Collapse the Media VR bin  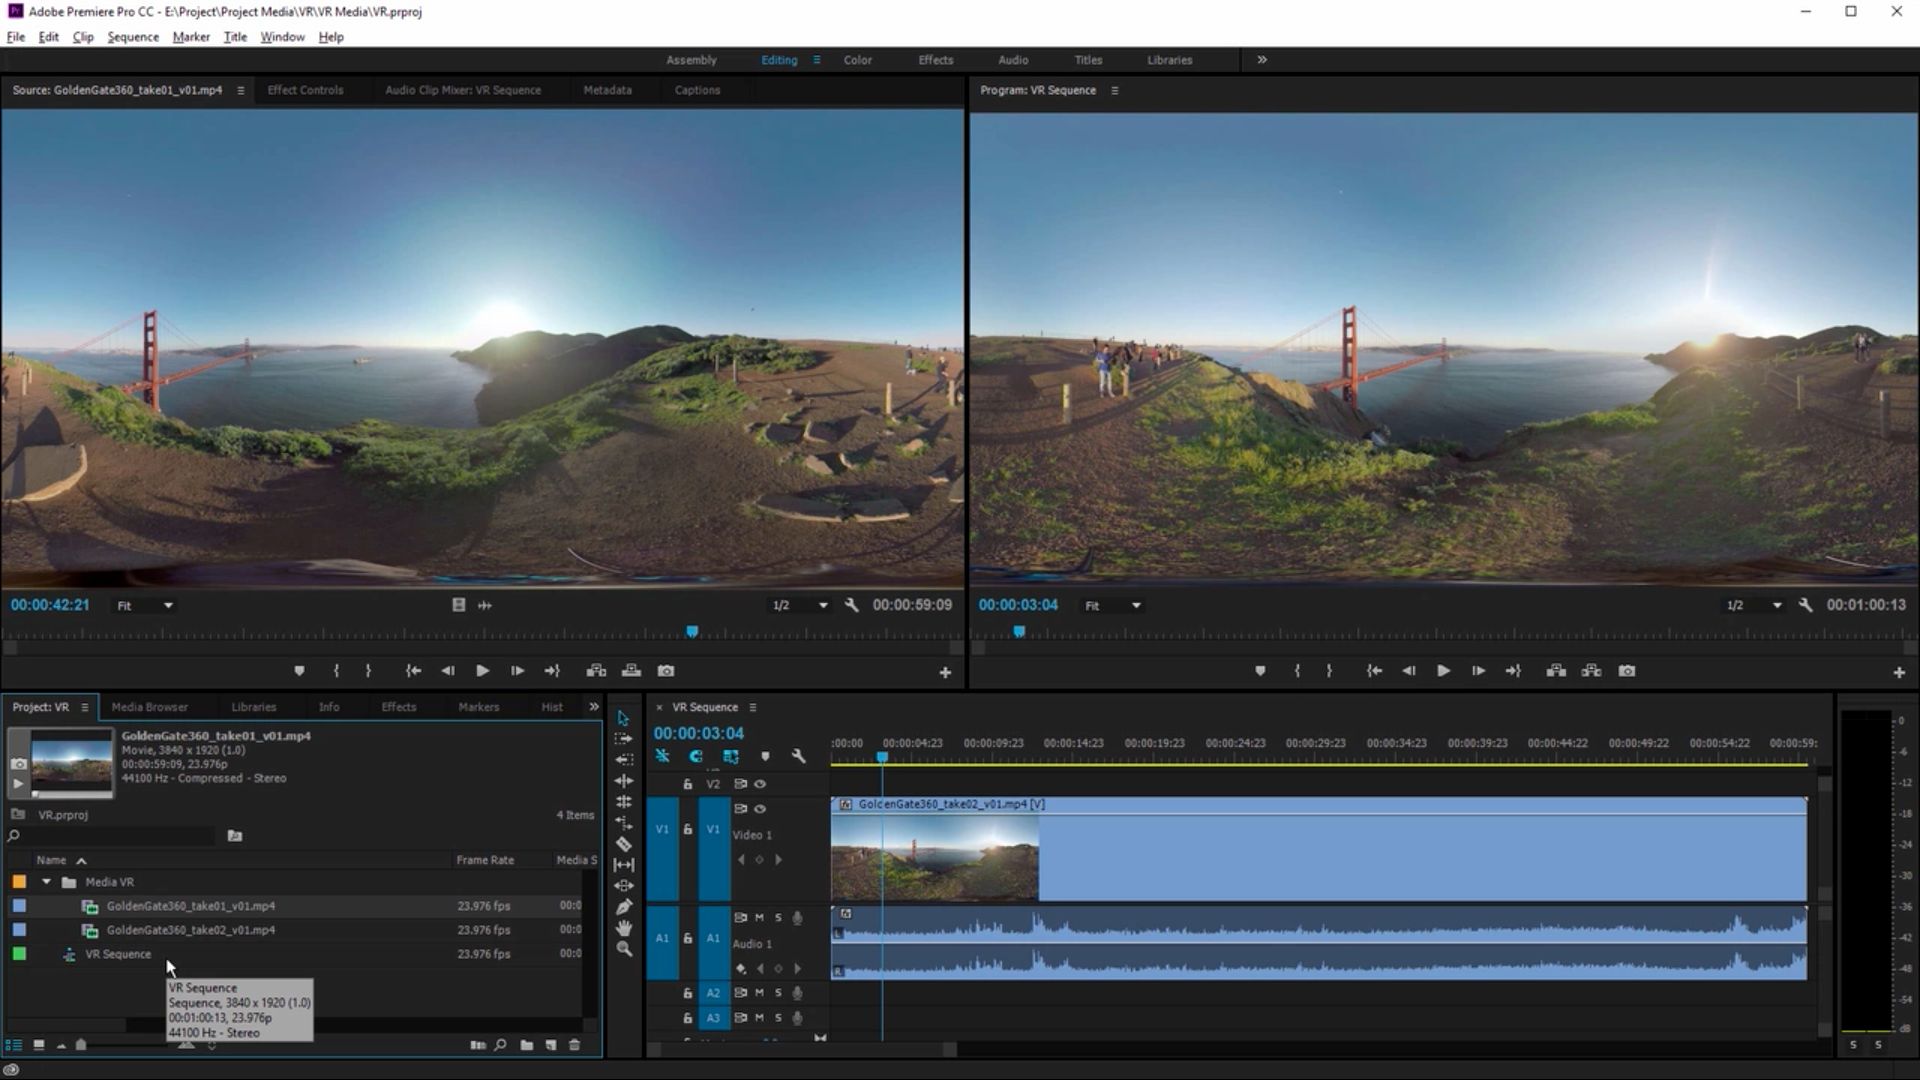(x=46, y=882)
